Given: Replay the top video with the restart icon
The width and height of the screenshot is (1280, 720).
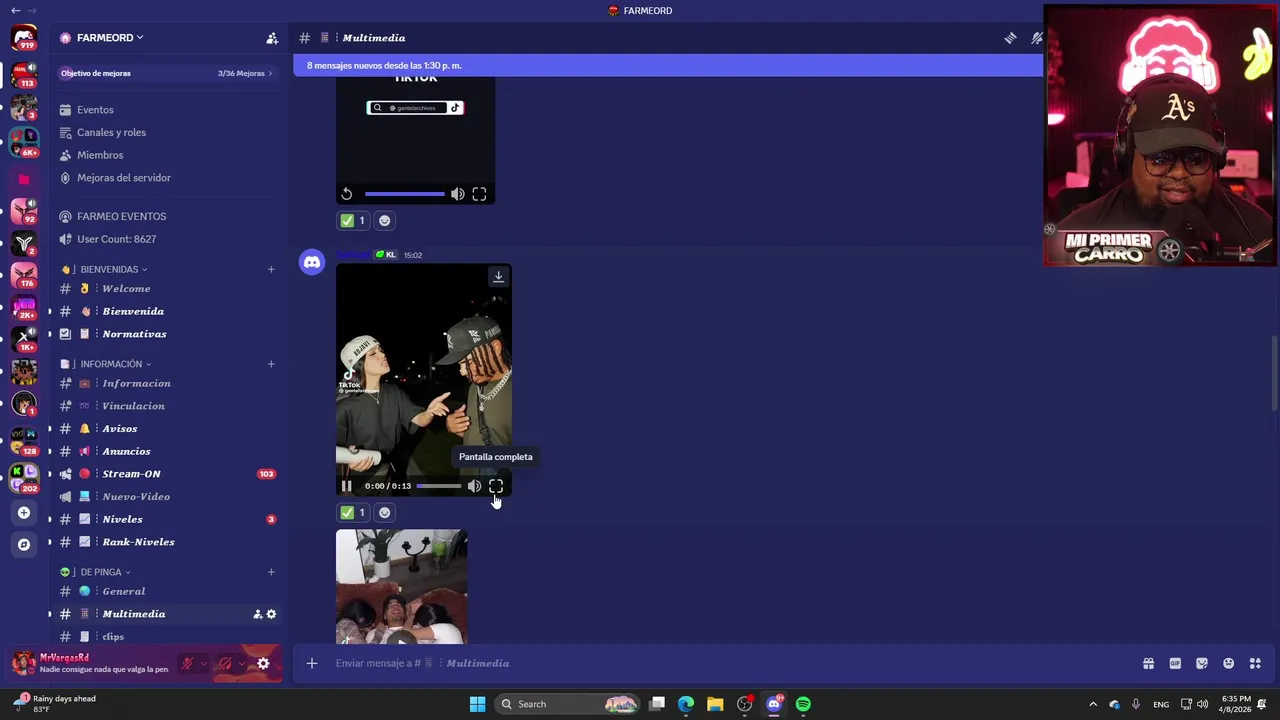Looking at the screenshot, I should [x=346, y=194].
